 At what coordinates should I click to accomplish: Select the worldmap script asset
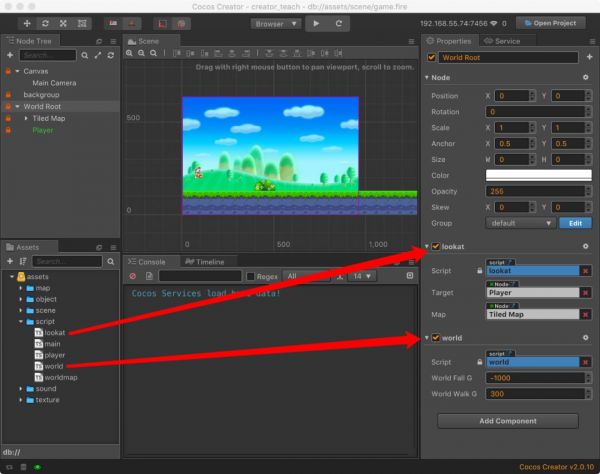(61, 377)
